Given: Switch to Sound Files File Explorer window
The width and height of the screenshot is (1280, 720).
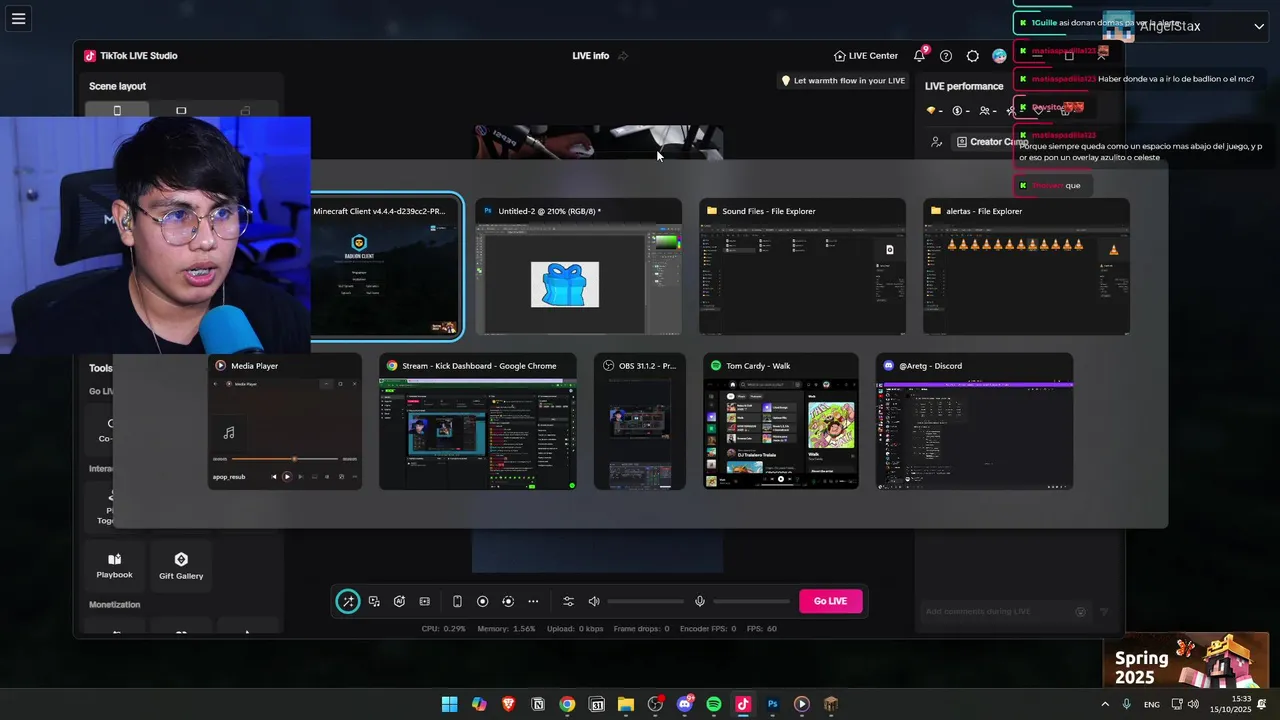Looking at the screenshot, I should (x=802, y=267).
